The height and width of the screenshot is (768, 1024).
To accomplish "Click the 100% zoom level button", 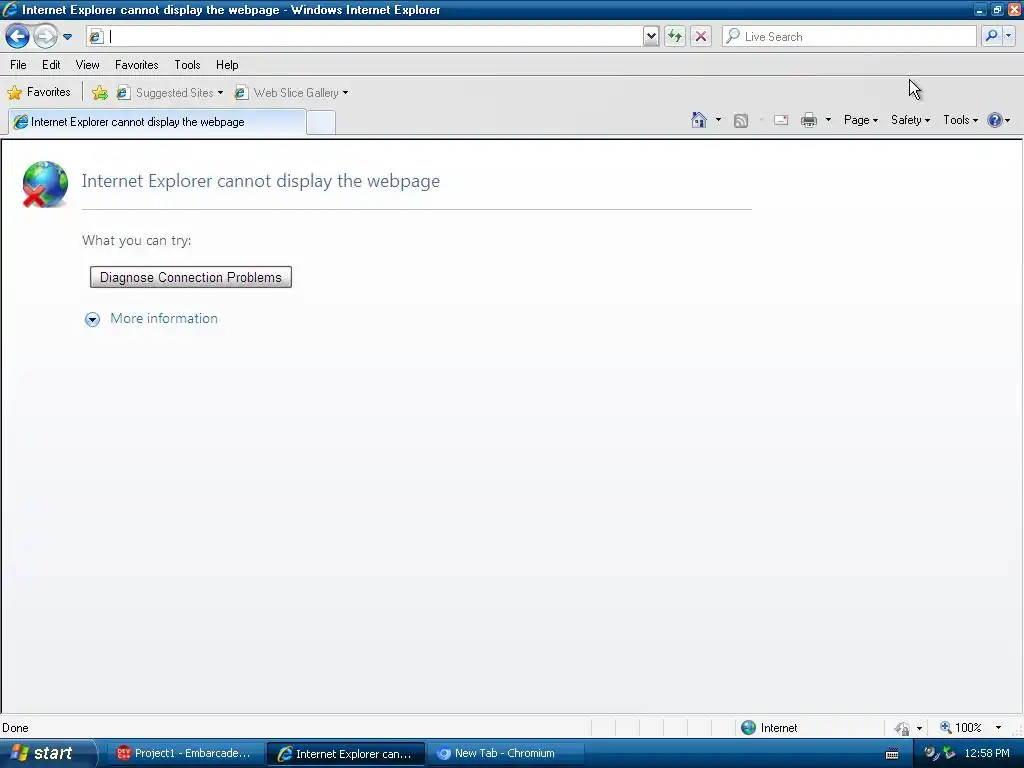I will (x=961, y=728).
